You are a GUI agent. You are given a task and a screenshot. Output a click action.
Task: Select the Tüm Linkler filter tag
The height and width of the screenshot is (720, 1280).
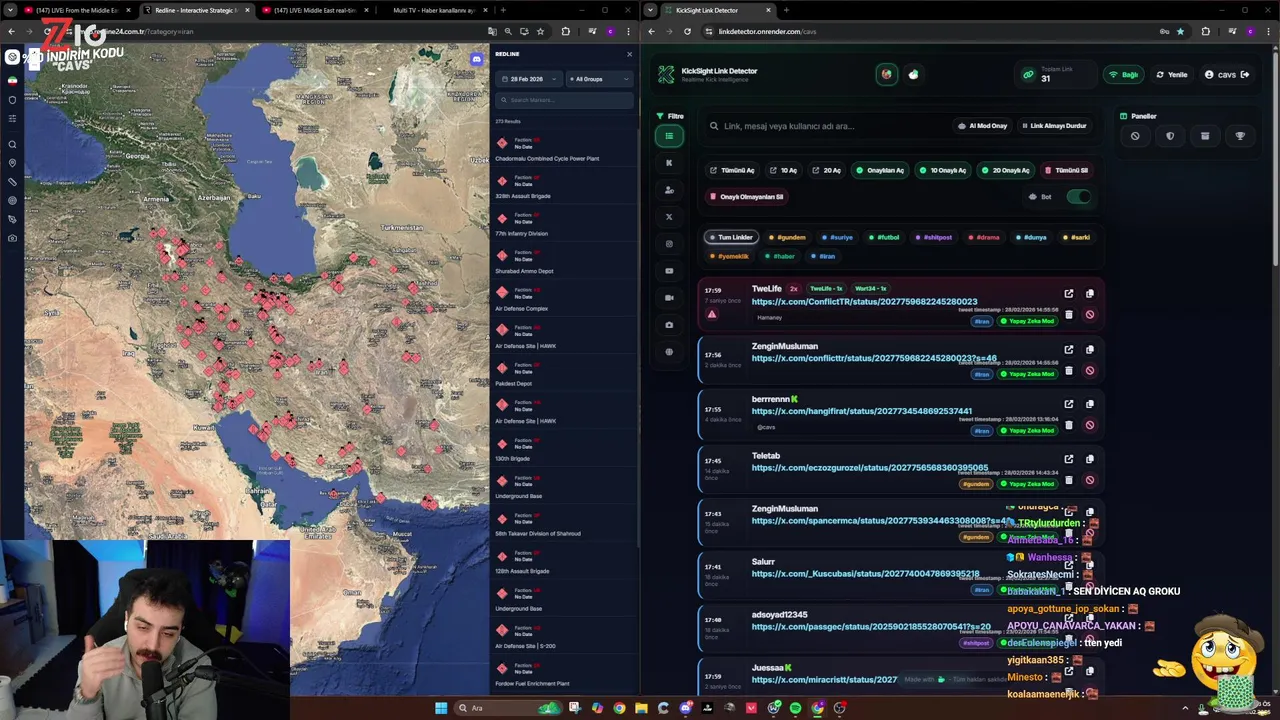(x=730, y=238)
